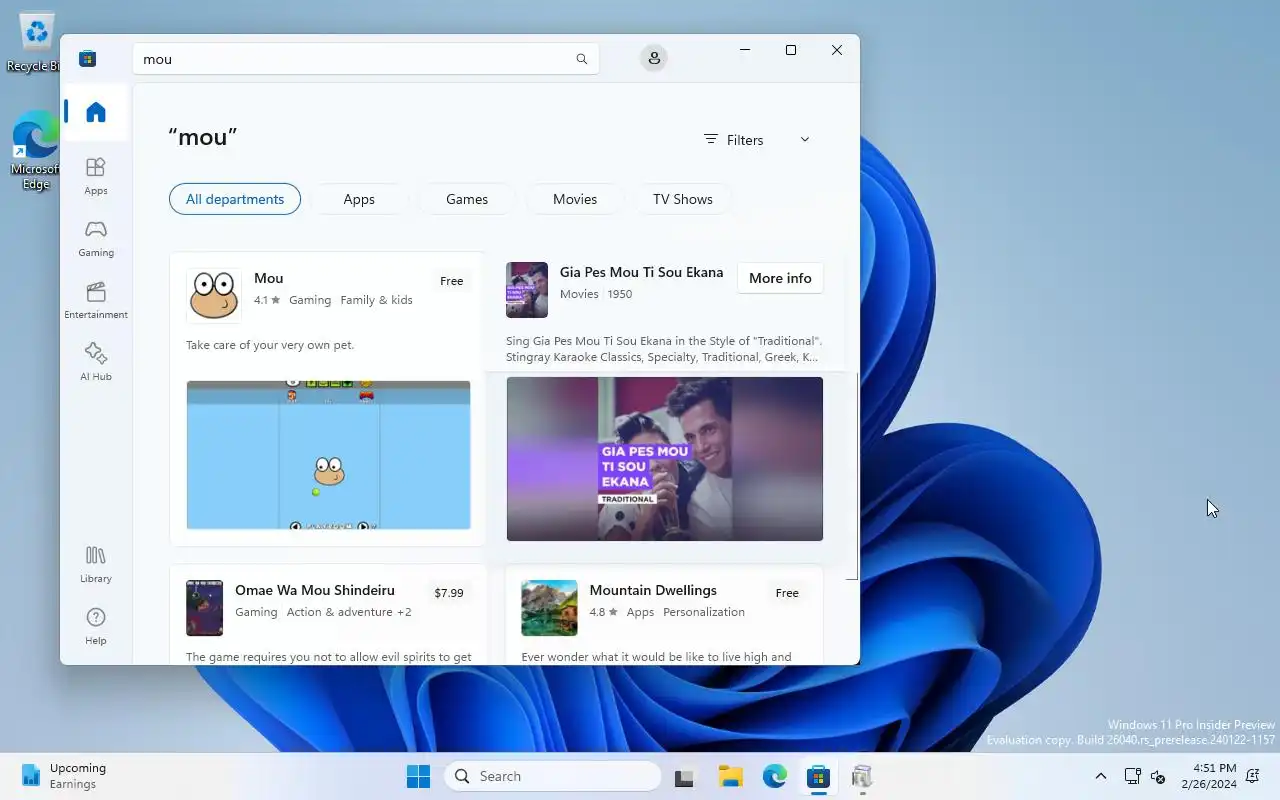The image size is (1280, 800).
Task: Open Help in the sidebar
Action: (x=96, y=626)
